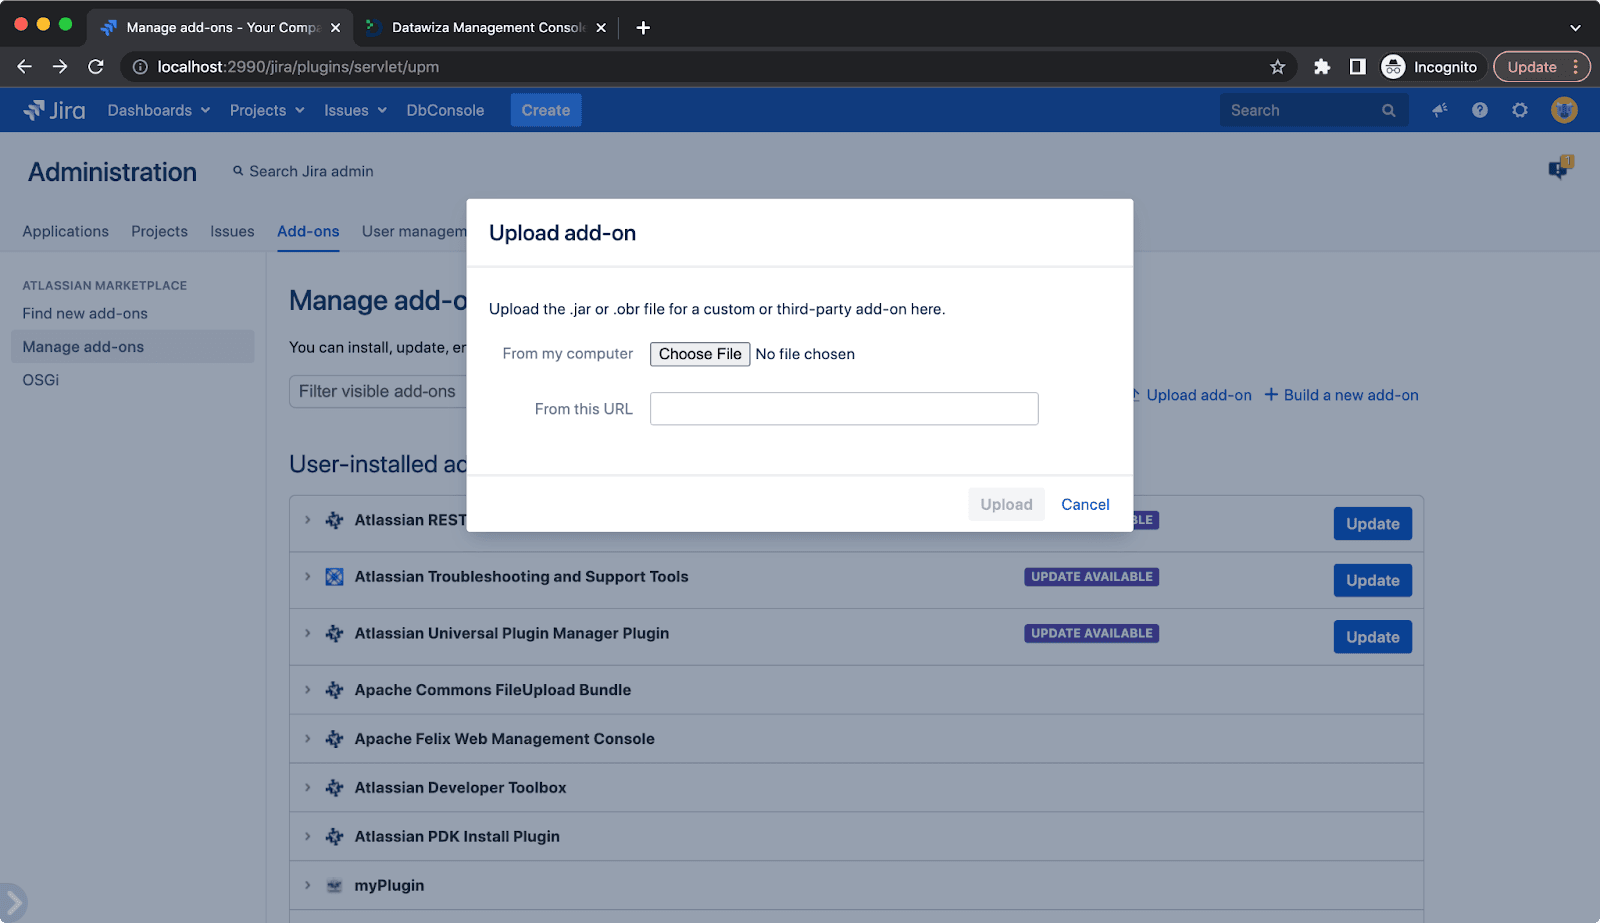
Task: Click the Apache Commons FileUpload plugin icon
Action: [x=335, y=690]
